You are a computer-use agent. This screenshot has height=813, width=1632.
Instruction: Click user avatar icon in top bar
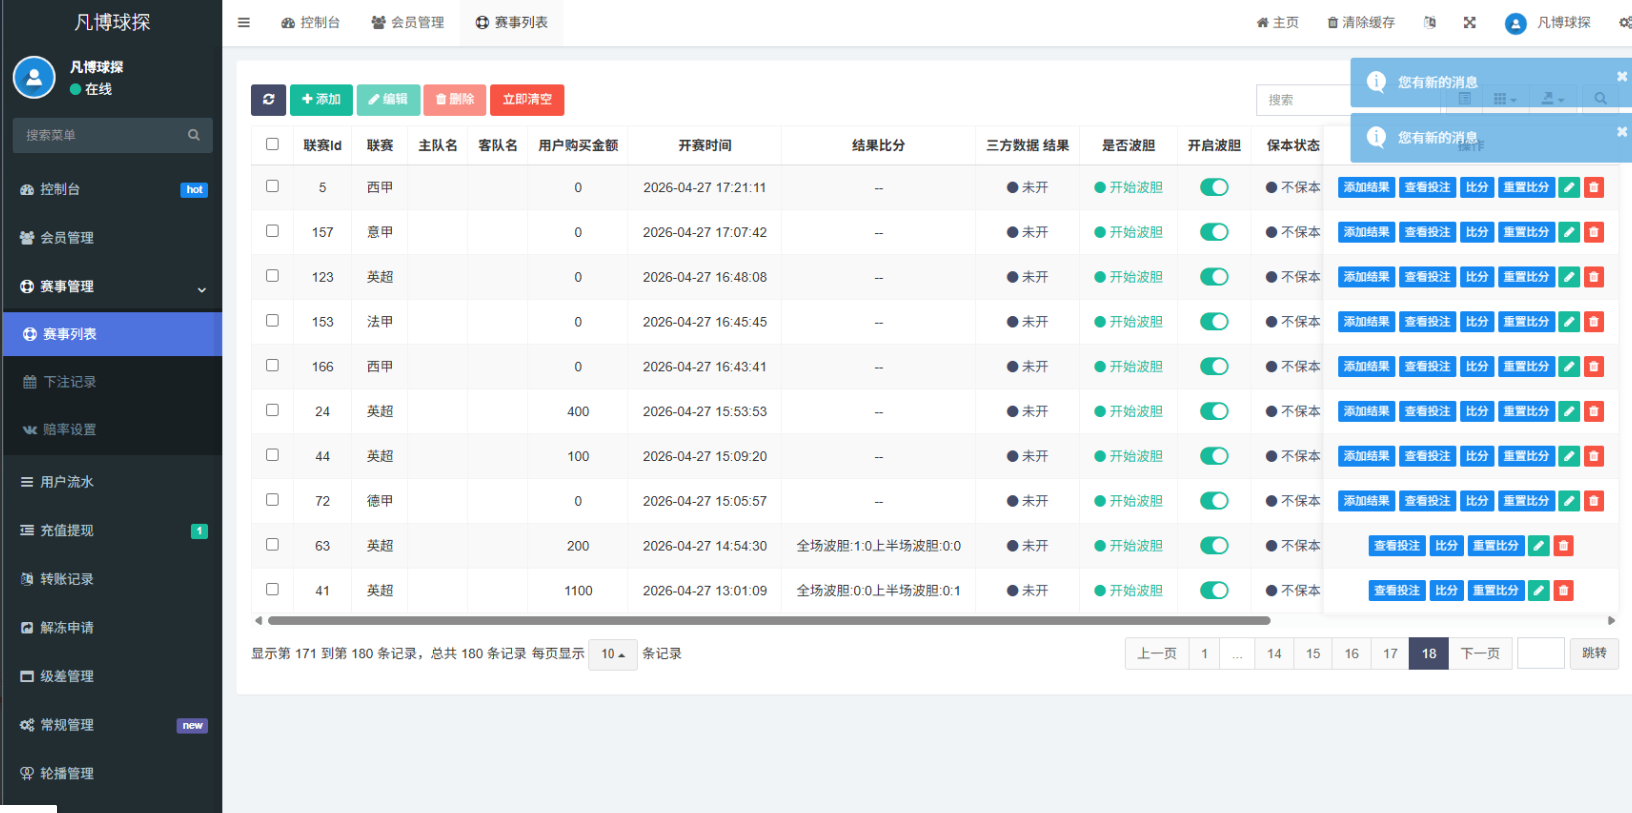[x=1515, y=23]
